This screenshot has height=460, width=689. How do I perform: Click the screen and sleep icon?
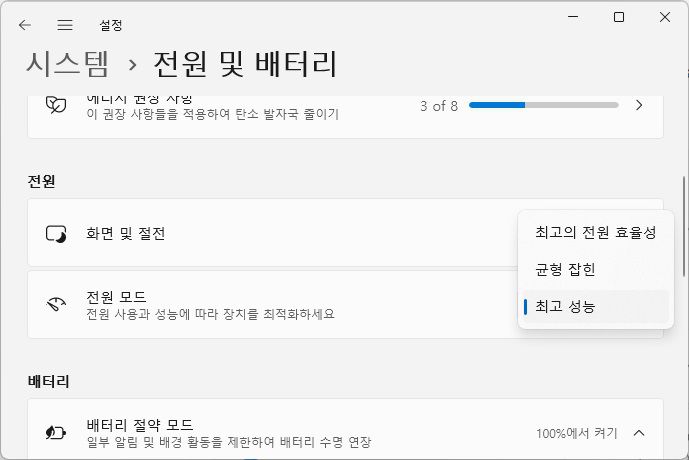pos(56,234)
